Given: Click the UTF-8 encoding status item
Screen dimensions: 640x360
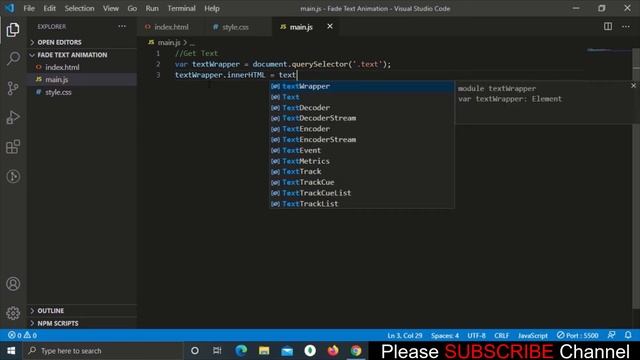Looking at the screenshot, I should 476,336.
